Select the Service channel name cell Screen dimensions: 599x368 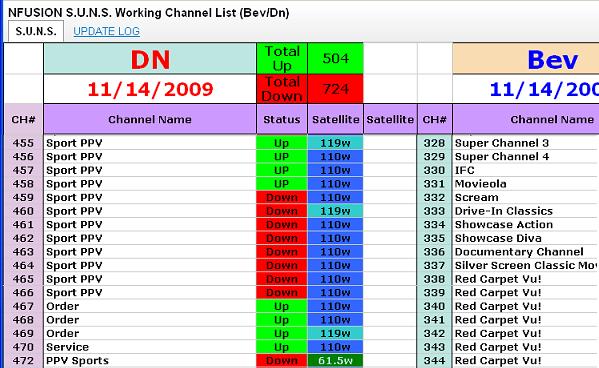(x=150, y=347)
